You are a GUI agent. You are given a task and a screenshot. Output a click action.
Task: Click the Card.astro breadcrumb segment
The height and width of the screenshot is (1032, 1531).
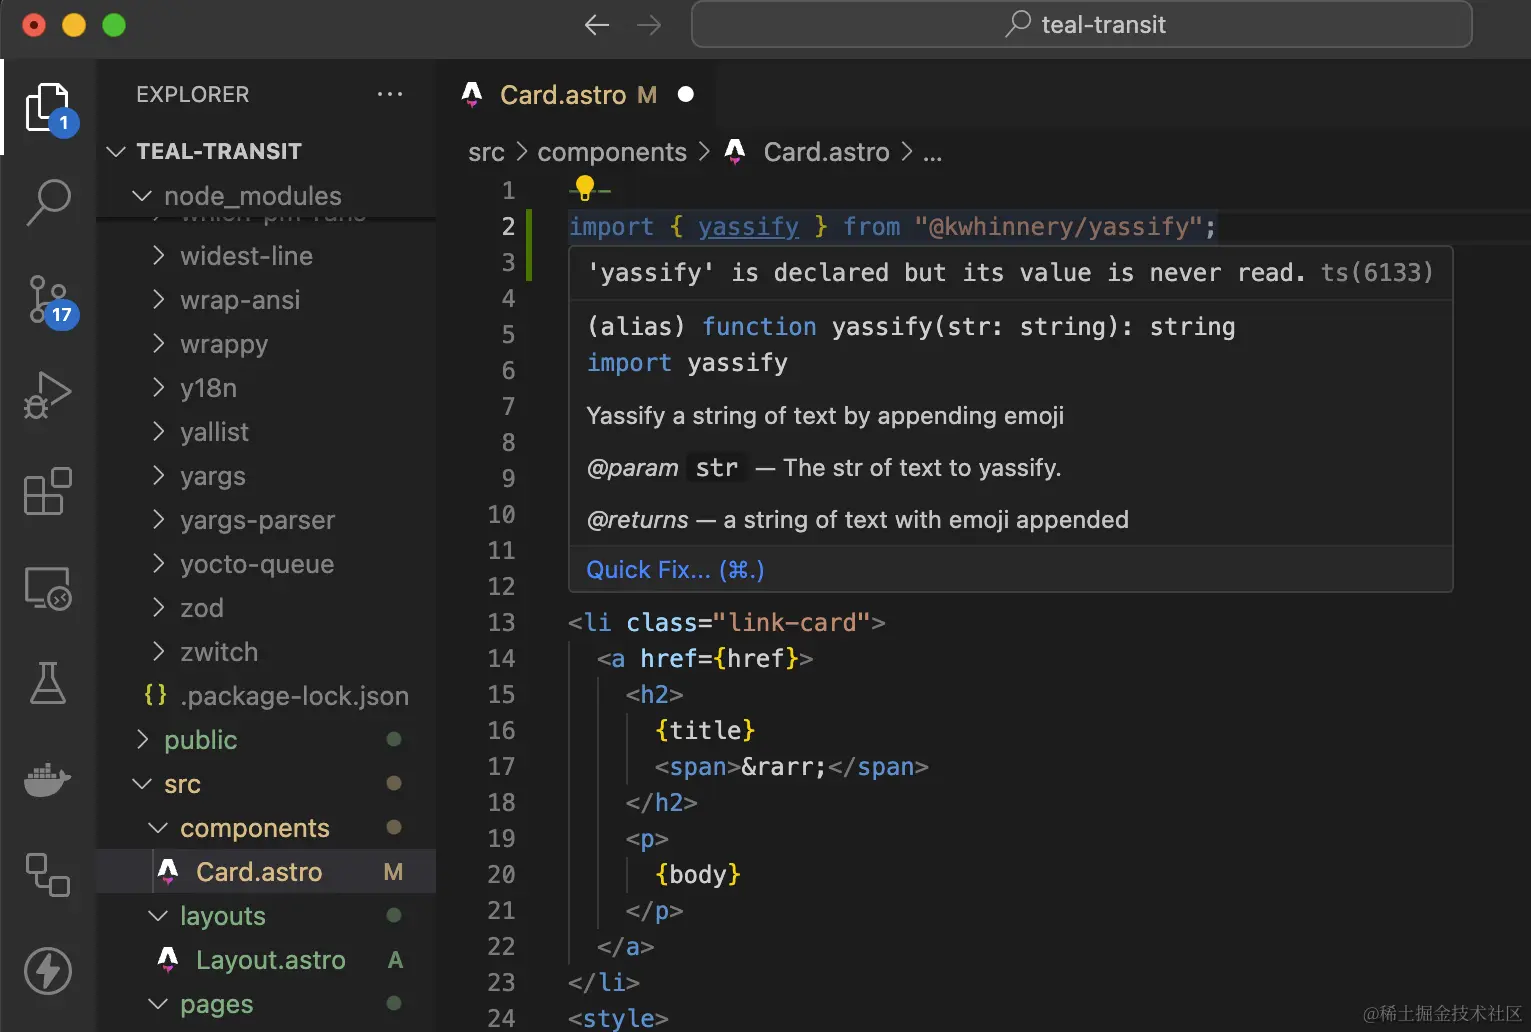point(826,152)
